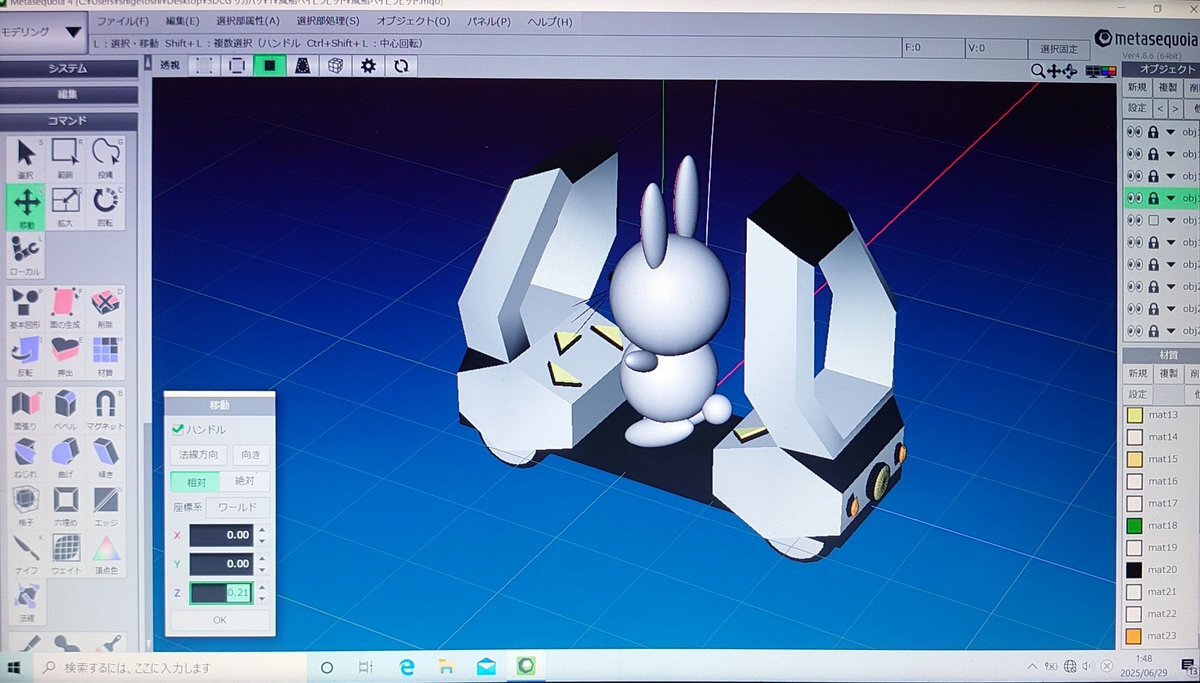Decrease the Y value with down arrow
This screenshot has height=683, width=1200.
(262, 569)
